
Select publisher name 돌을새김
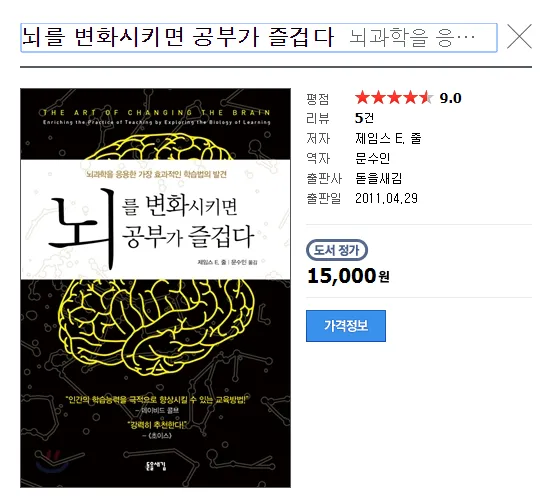[x=379, y=178]
